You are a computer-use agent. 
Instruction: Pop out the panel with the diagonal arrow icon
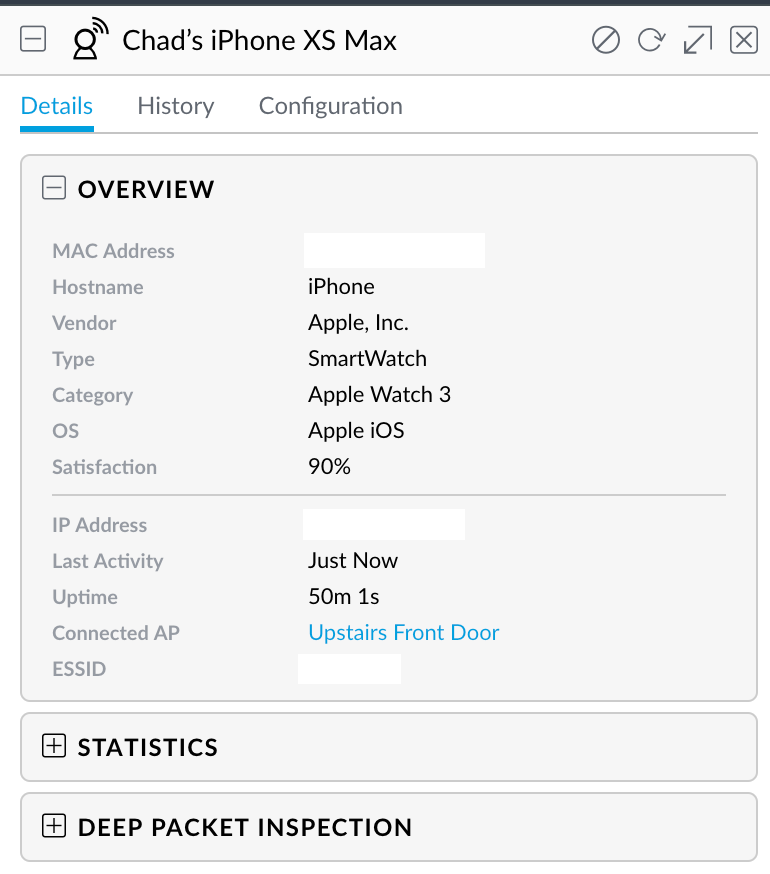tap(698, 40)
